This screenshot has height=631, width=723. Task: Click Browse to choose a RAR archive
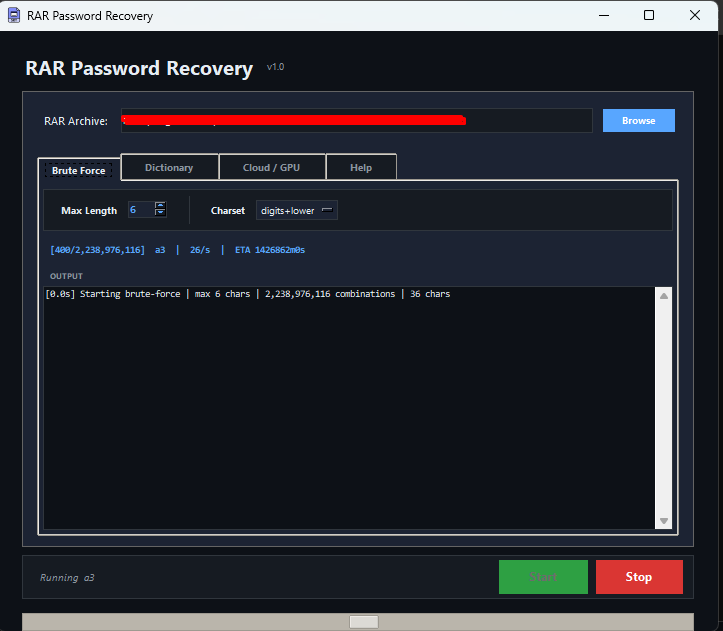639,120
